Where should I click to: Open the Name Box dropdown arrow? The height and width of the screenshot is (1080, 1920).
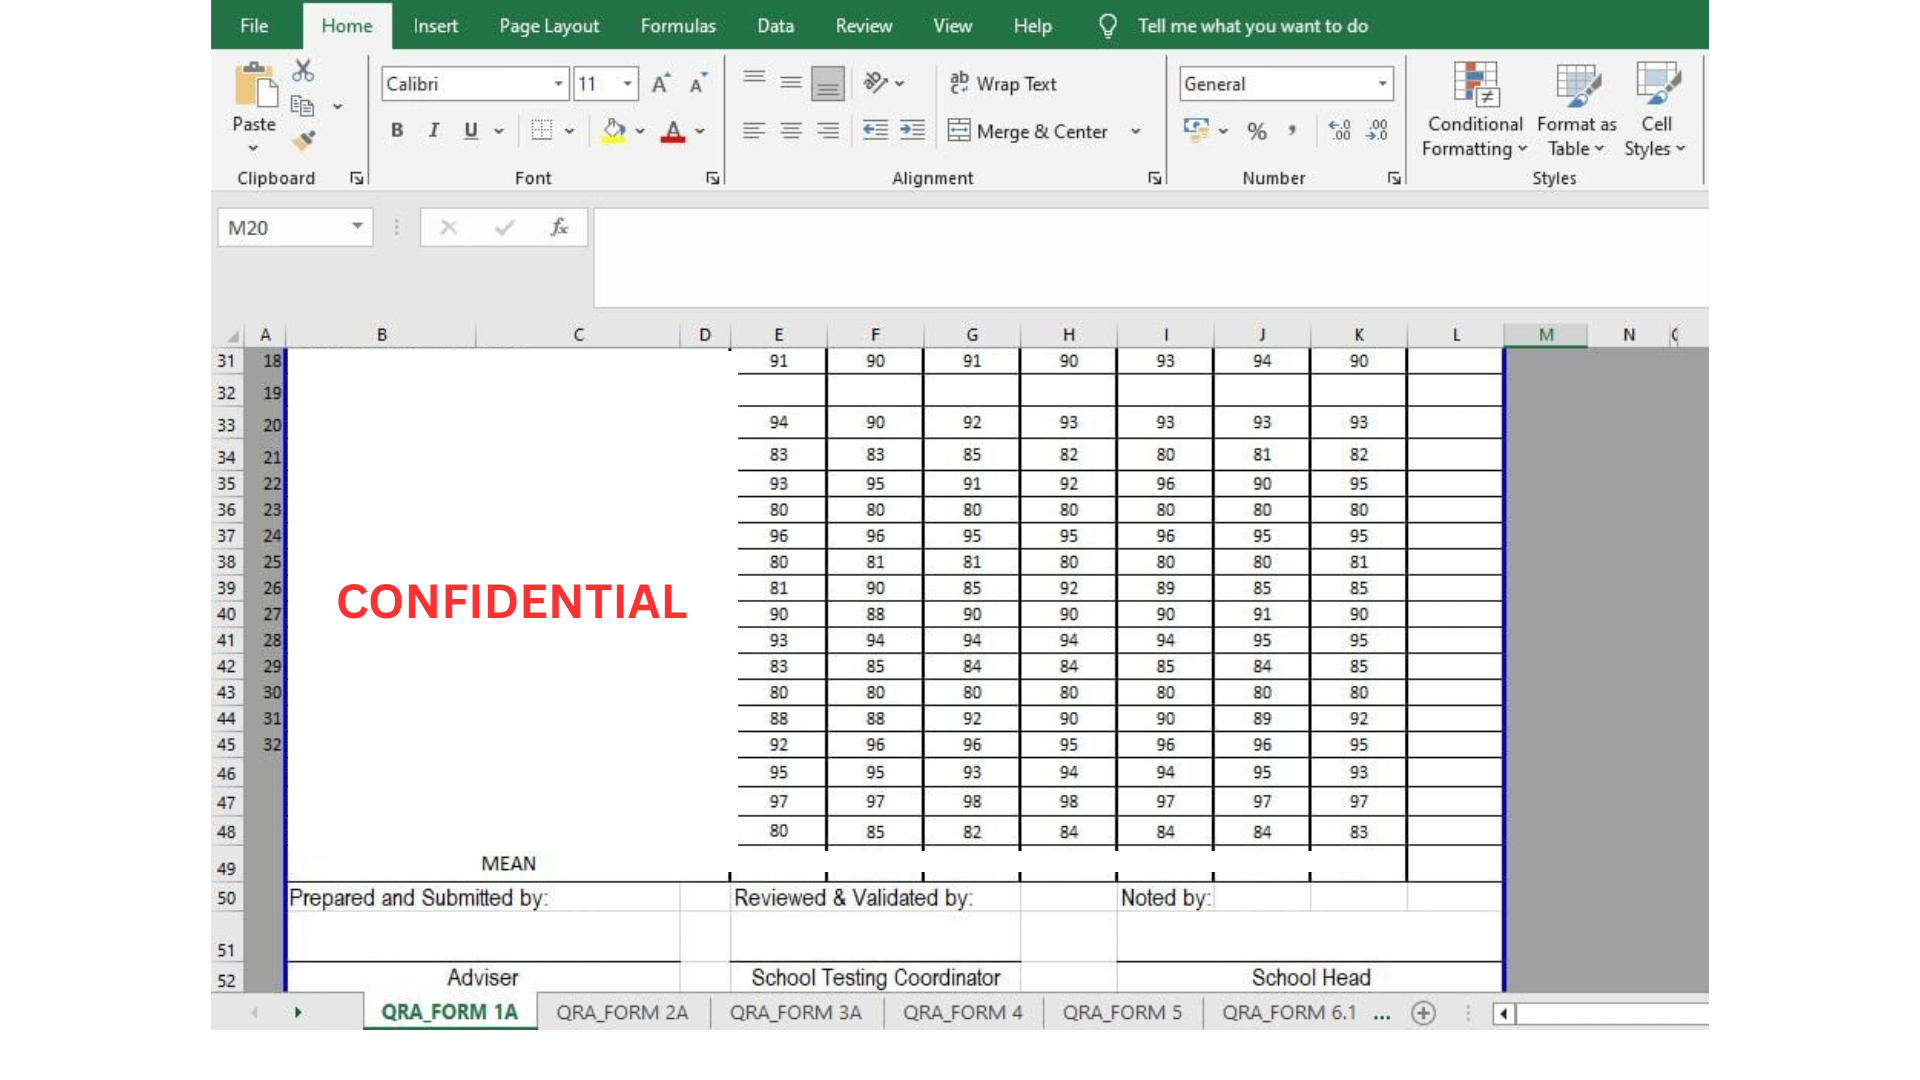pyautogui.click(x=357, y=227)
